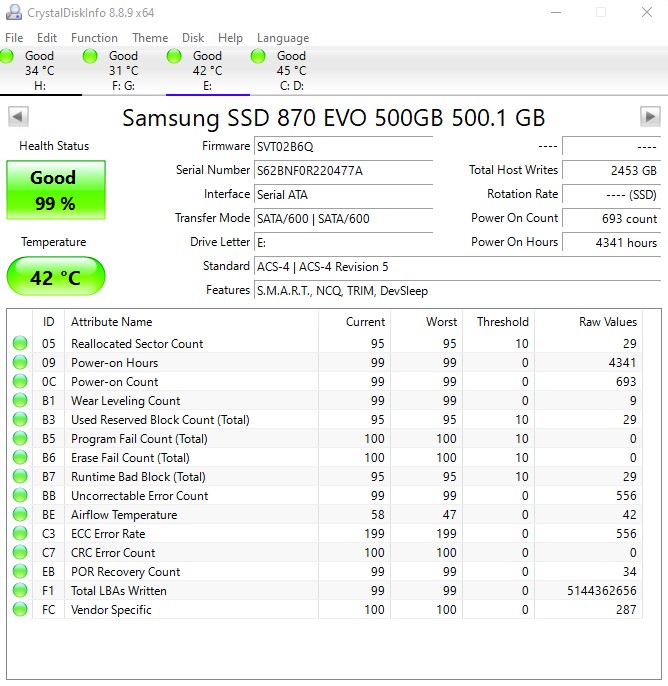Screen dimensions: 668x686
Task: Select the POR Recovery Count attribute name
Action: click(x=126, y=572)
